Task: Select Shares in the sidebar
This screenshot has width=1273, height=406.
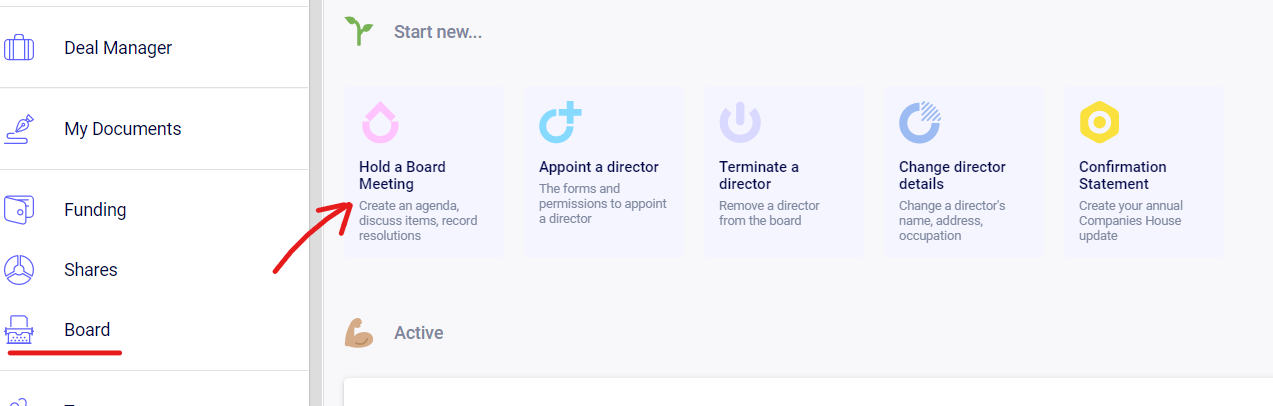Action: click(x=91, y=270)
